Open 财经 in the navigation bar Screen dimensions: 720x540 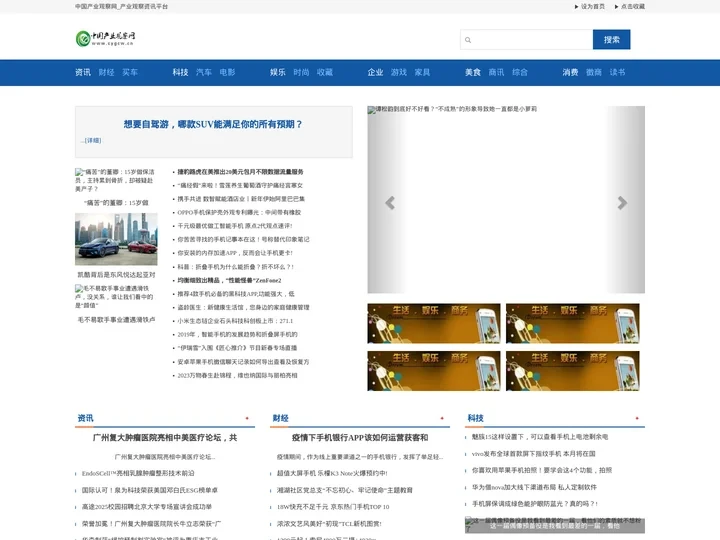(107, 72)
